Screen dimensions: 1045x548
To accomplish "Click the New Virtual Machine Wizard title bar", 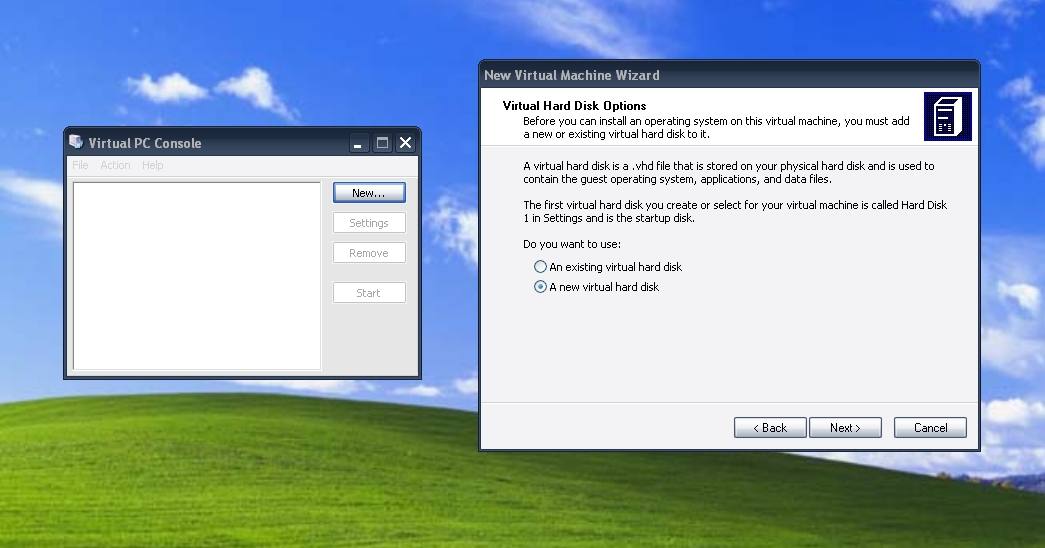I will (x=729, y=75).
